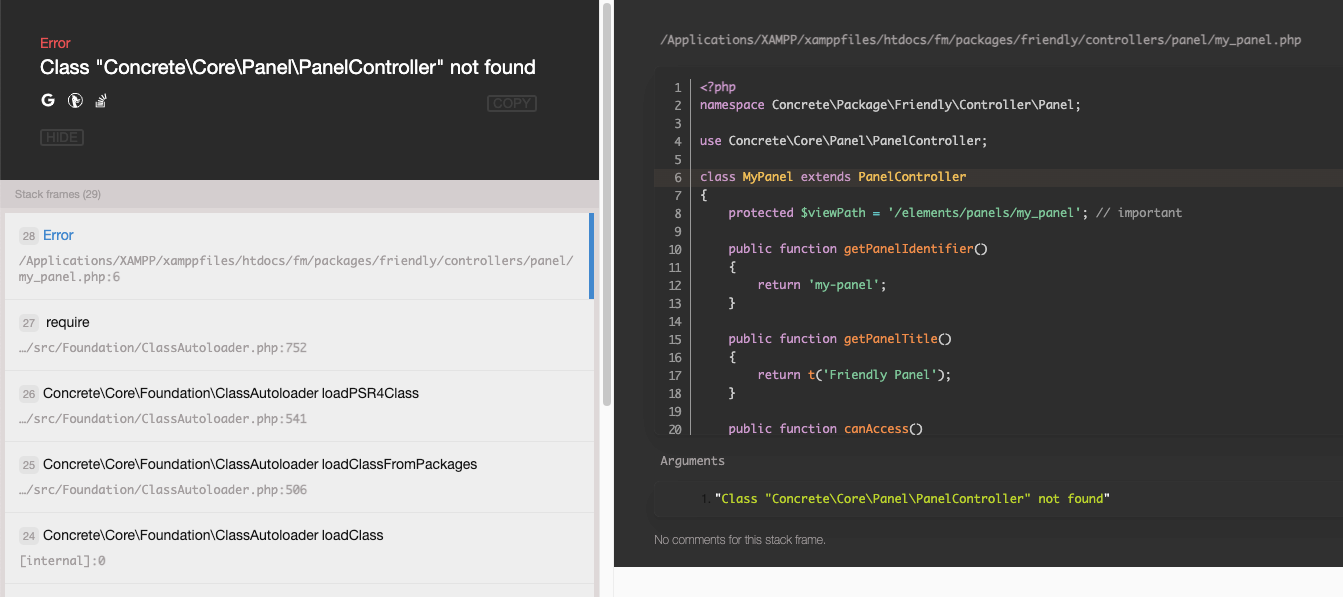The width and height of the screenshot is (1343, 597).
Task: Open stack frame 24 loadClass
Action: click(x=297, y=548)
